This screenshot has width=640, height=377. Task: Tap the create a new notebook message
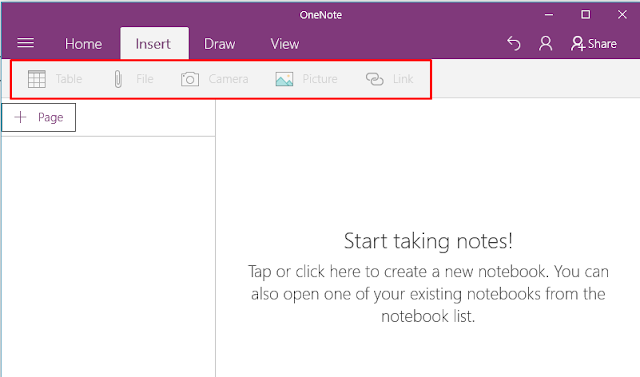pos(428,294)
